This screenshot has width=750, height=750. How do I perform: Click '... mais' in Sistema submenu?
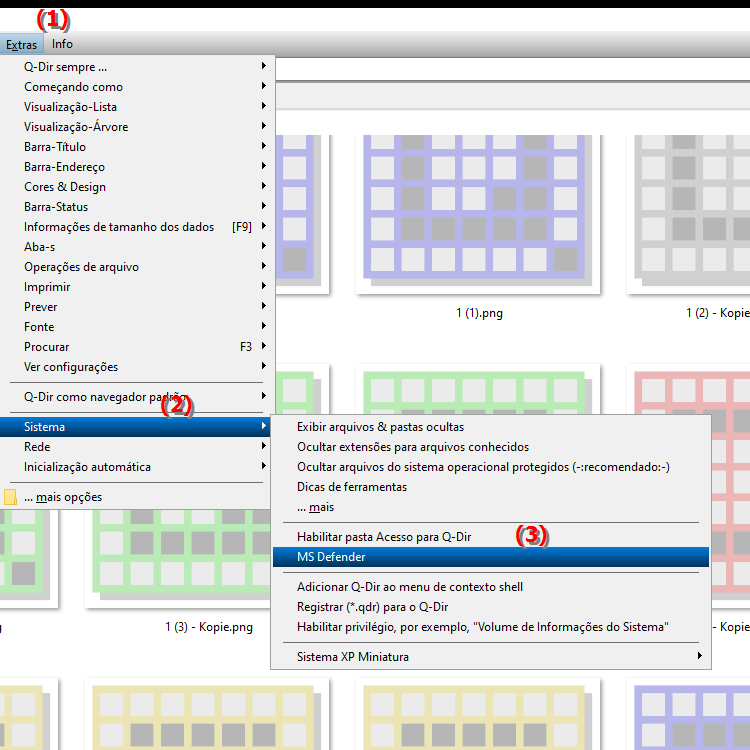pos(491,507)
